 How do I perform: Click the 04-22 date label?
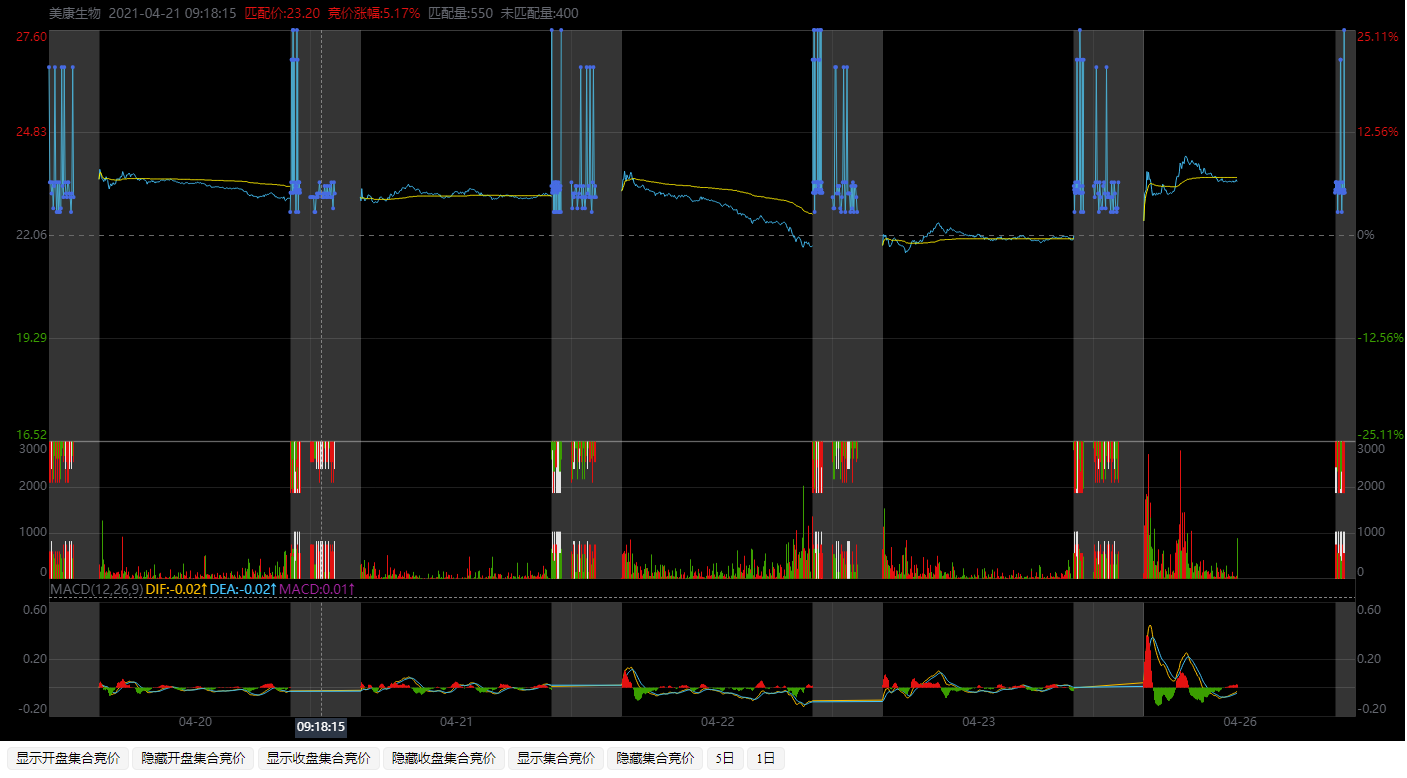717,721
